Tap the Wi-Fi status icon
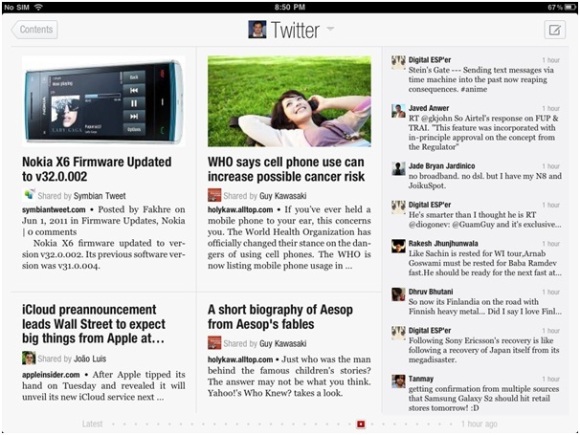Image resolution: width=580 pixels, height=435 pixels. pos(38,7)
